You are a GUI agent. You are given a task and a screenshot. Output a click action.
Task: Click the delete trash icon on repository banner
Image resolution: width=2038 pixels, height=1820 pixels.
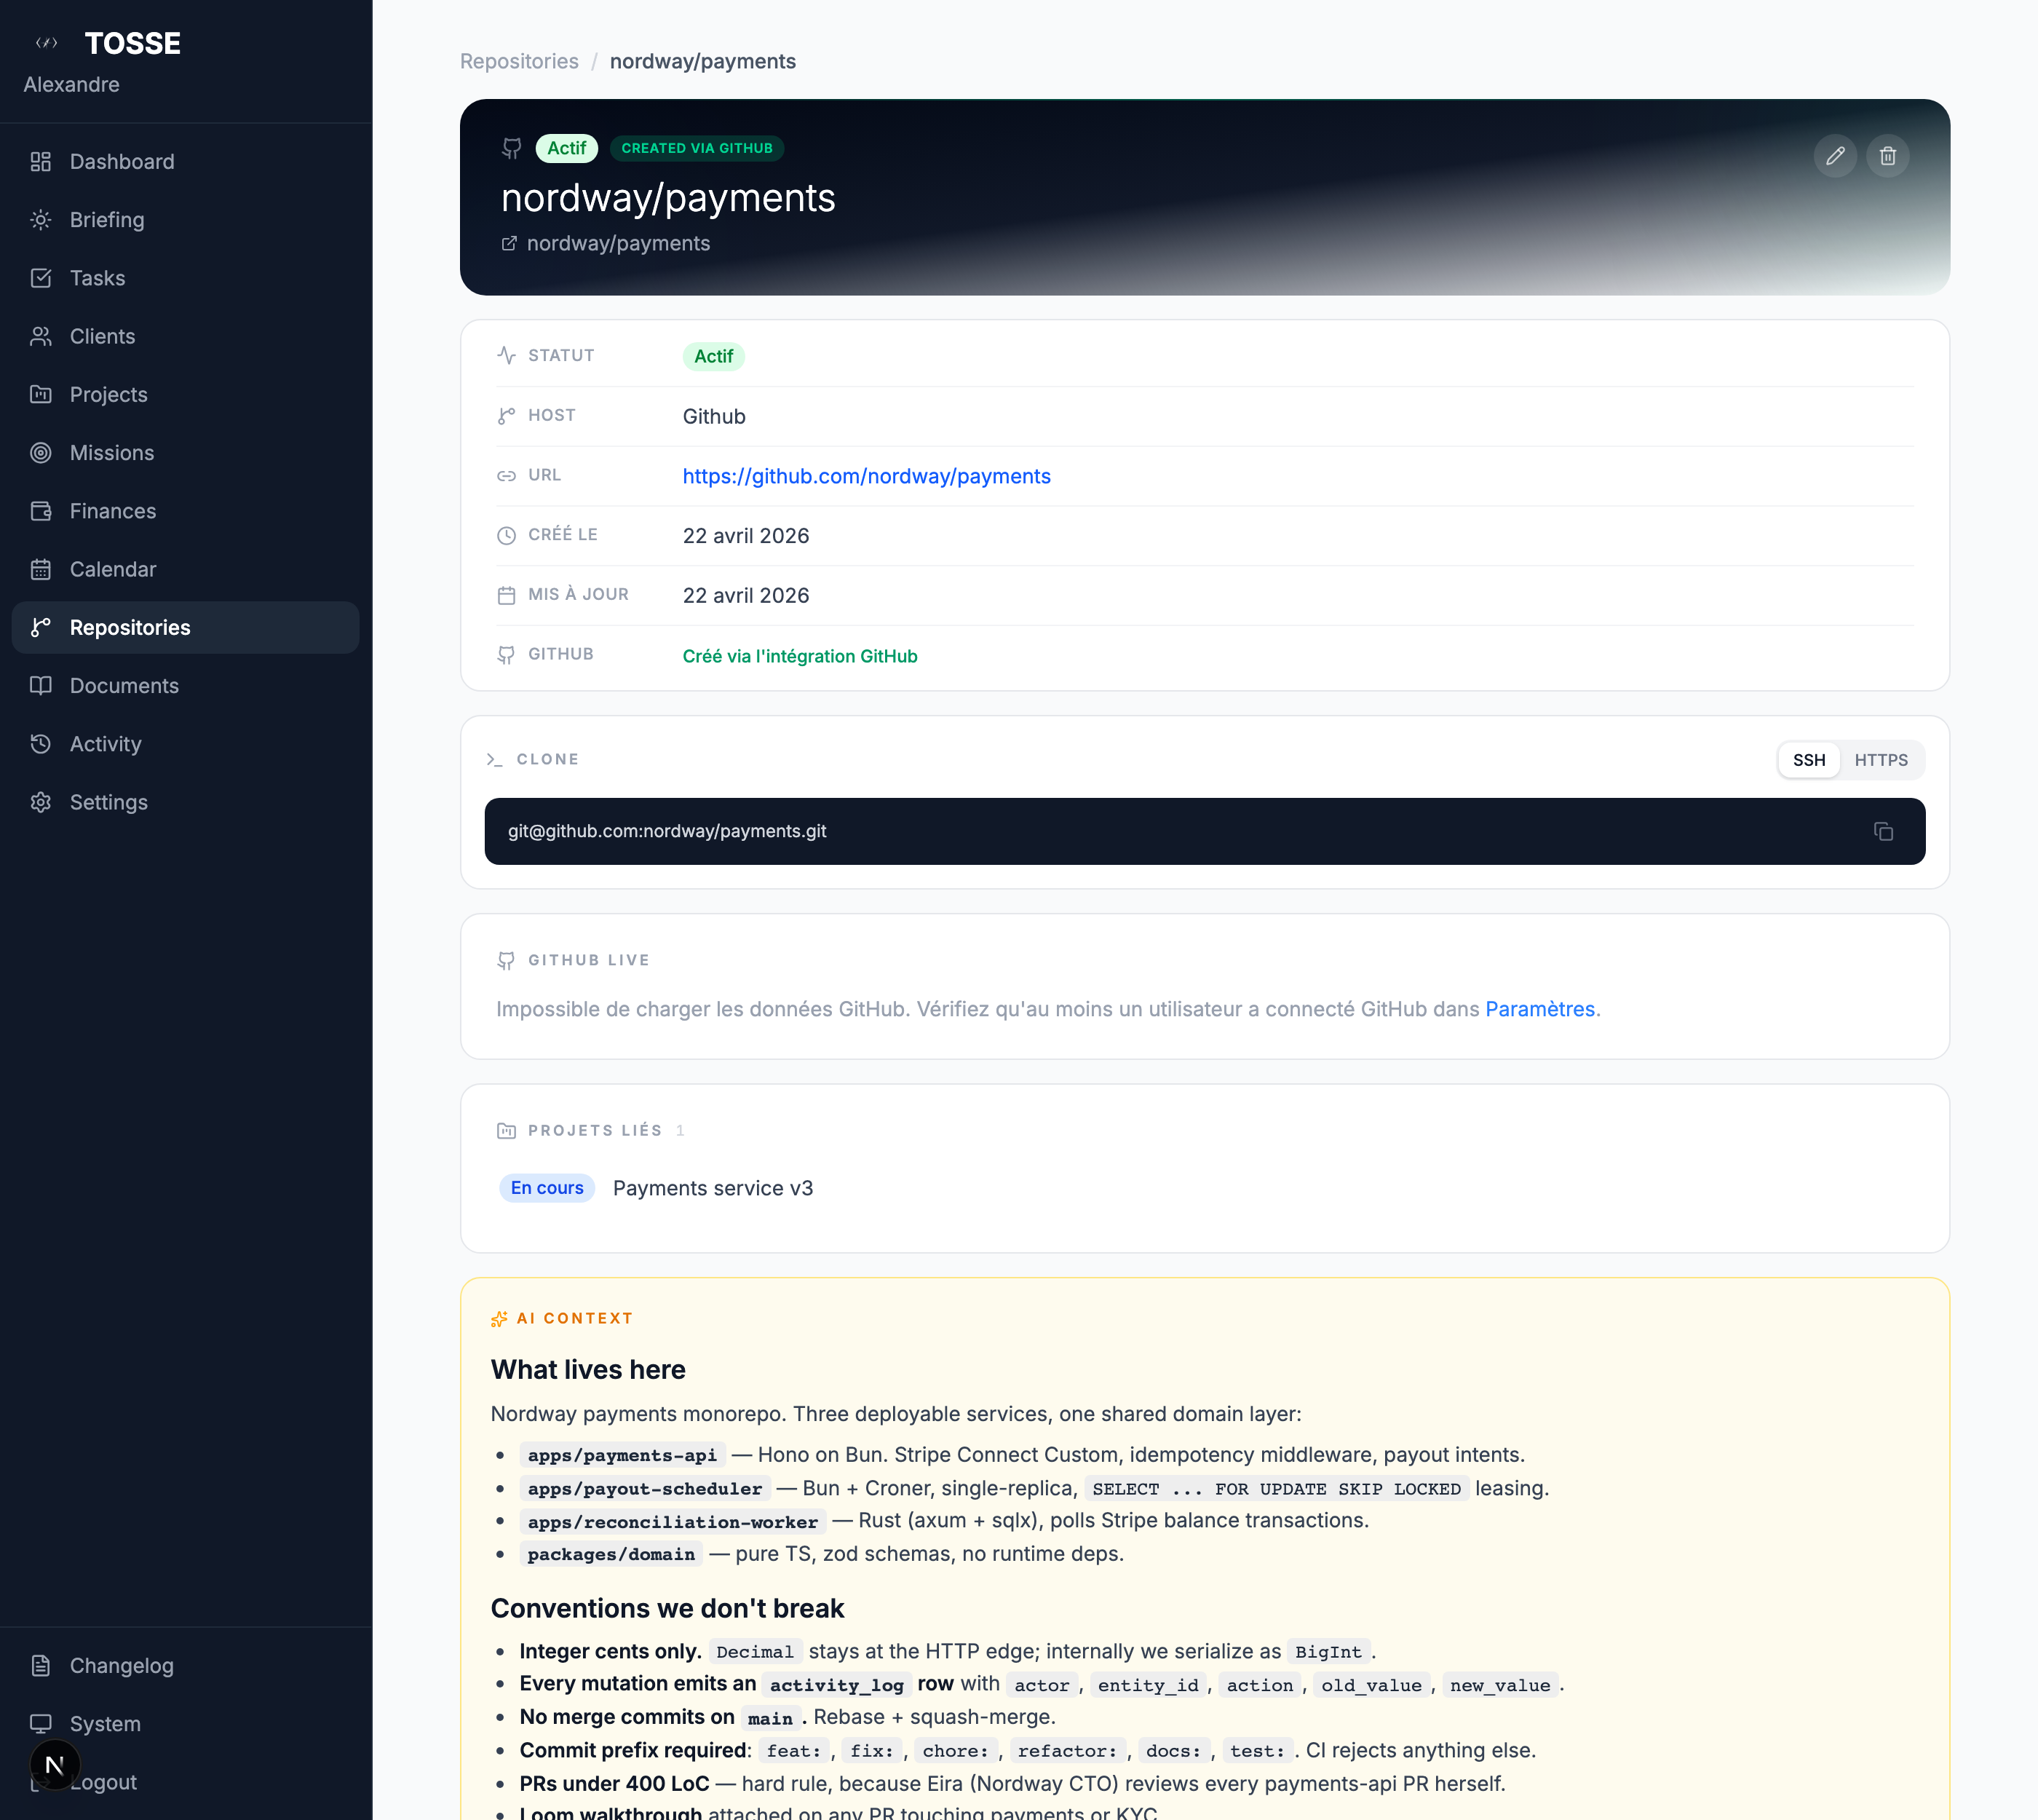tap(1888, 156)
